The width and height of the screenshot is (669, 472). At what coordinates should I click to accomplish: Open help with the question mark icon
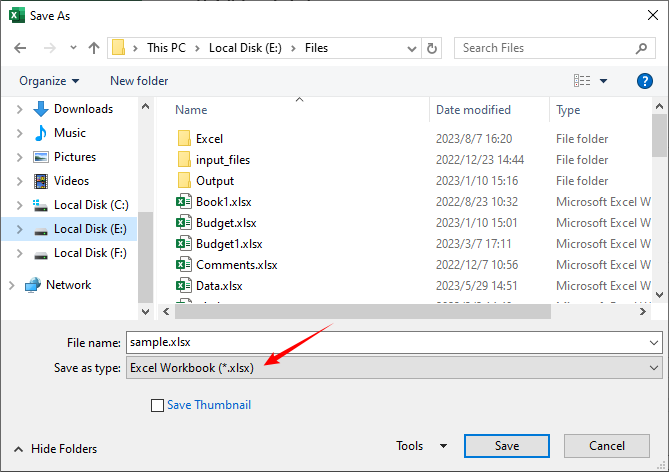click(x=644, y=81)
